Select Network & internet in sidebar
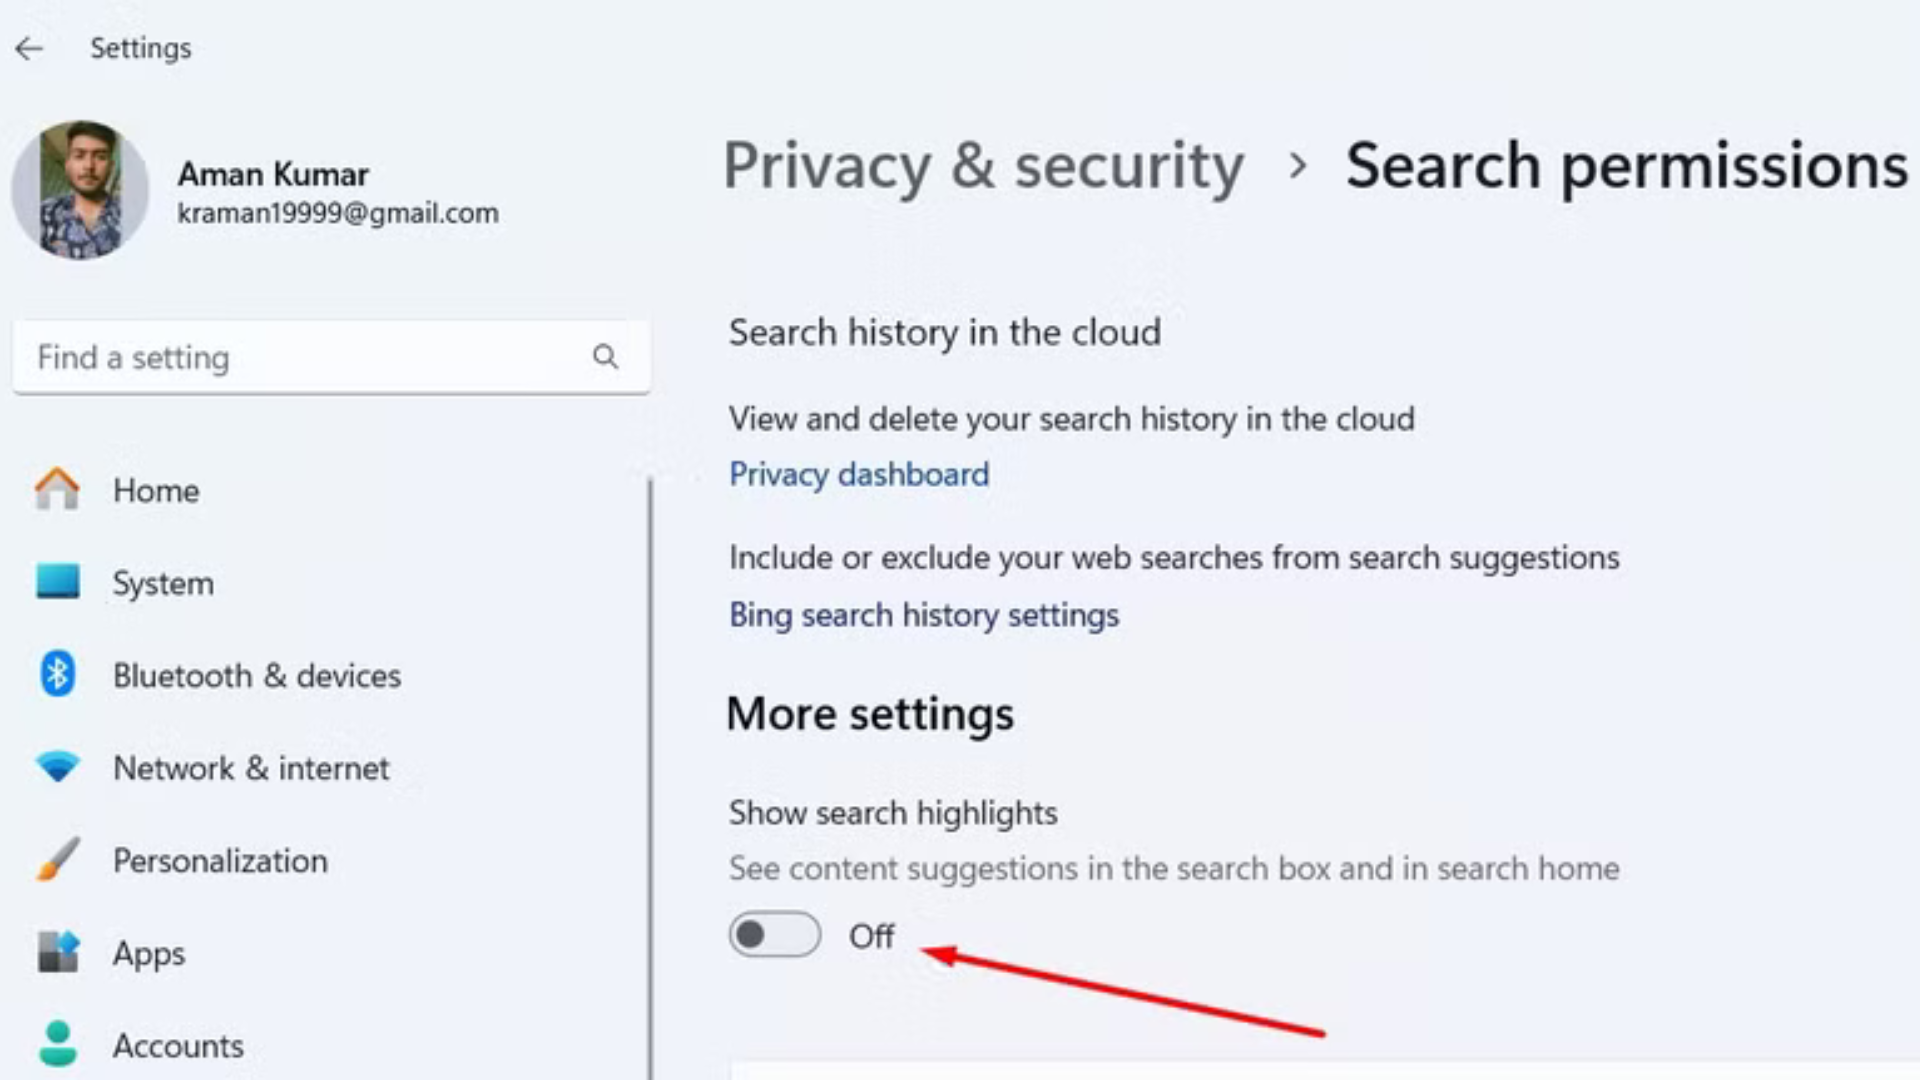The image size is (1920, 1080). (x=251, y=768)
